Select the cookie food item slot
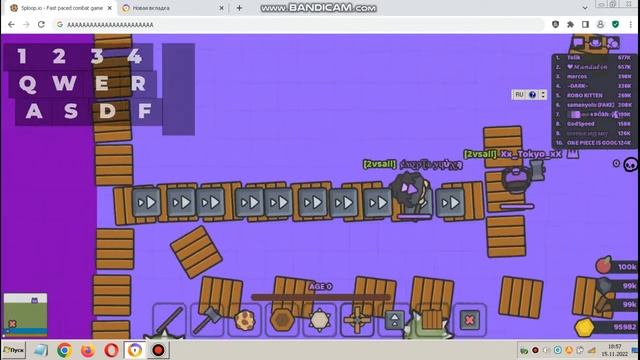640x360 pixels. click(x=244, y=320)
